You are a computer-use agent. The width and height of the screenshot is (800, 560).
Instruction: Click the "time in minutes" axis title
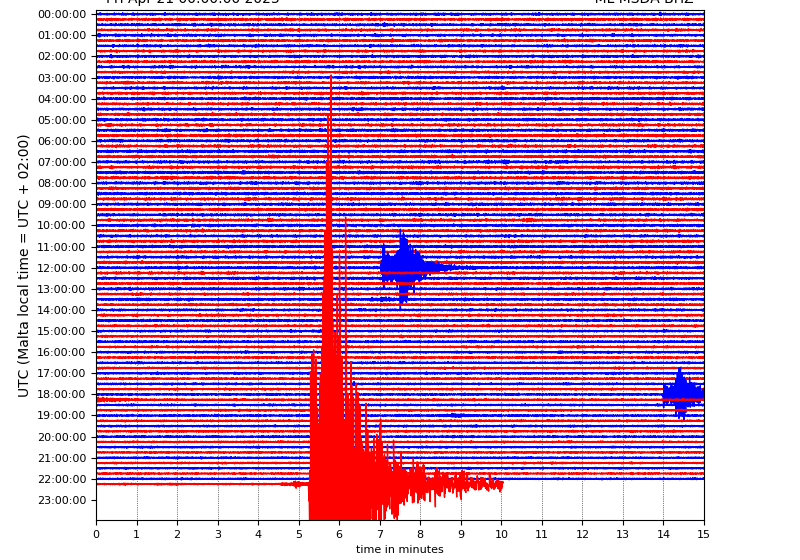(399, 549)
